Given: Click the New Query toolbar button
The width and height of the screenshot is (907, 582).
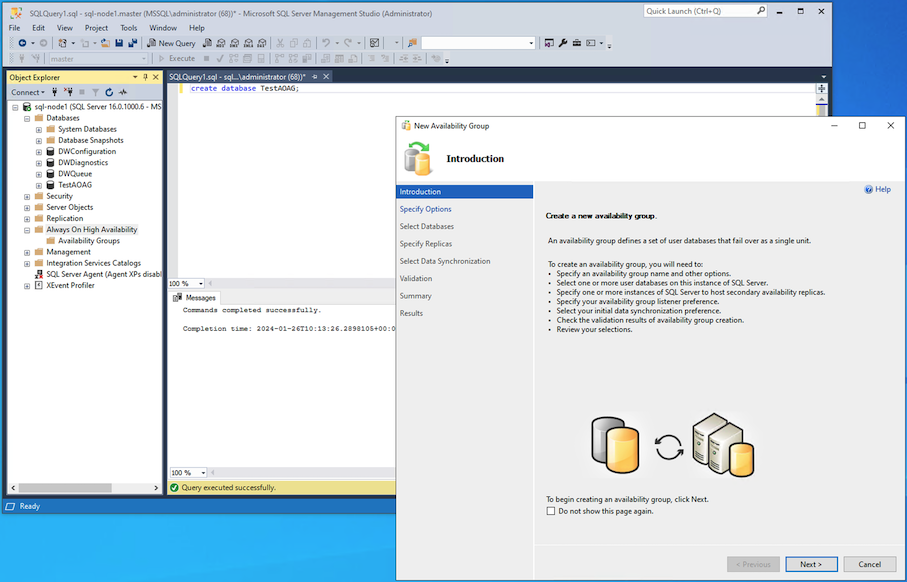Looking at the screenshot, I should pos(171,43).
